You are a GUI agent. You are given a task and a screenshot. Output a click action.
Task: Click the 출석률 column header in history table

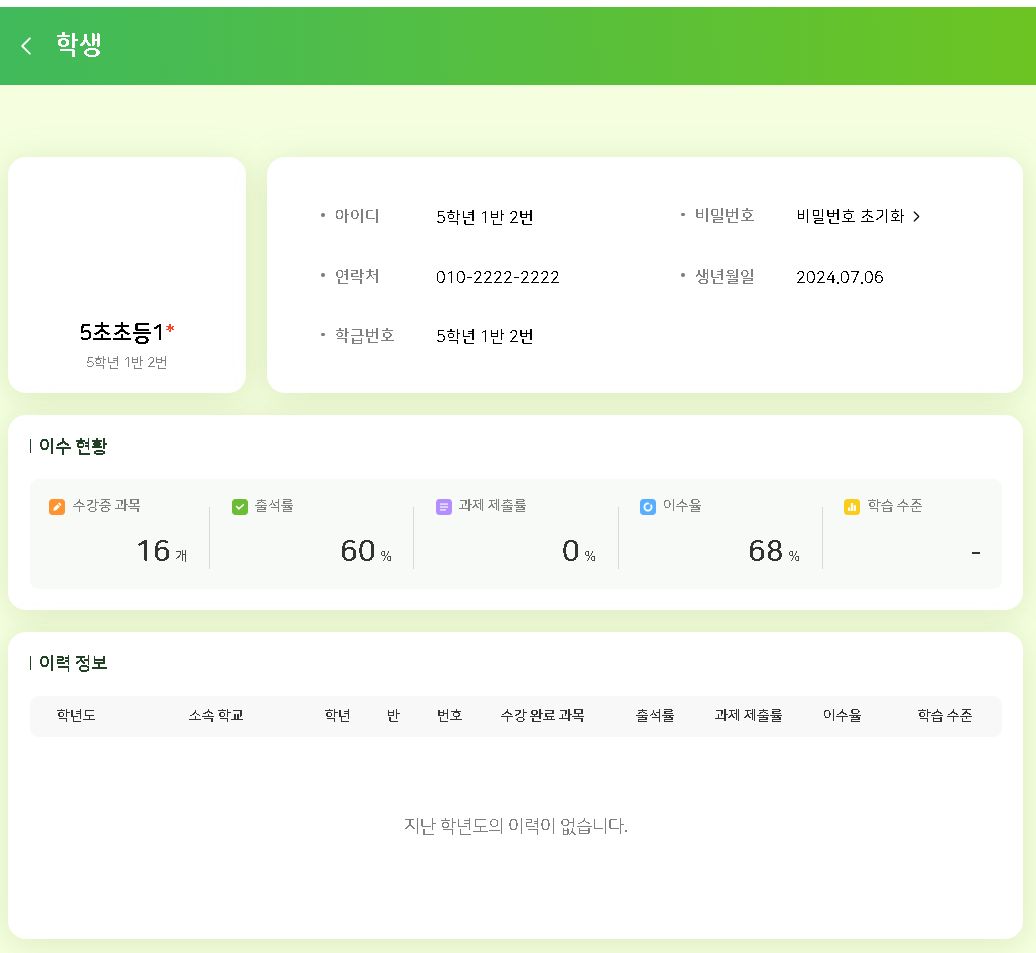click(655, 716)
